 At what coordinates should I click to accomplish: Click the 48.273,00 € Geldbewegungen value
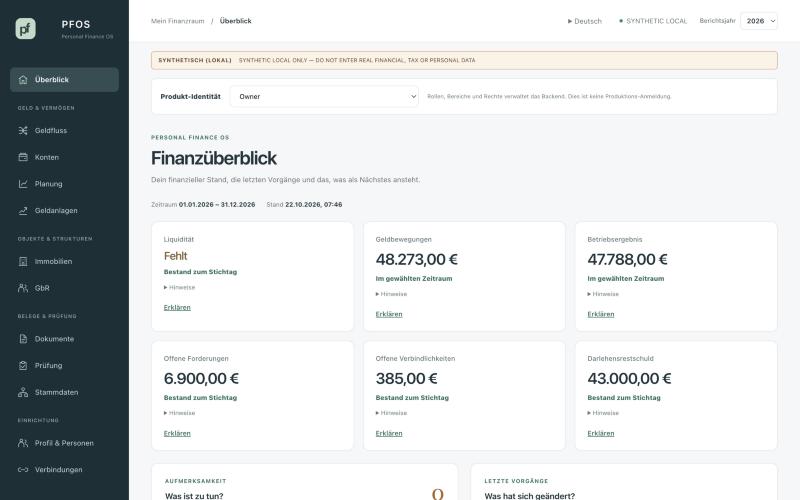pyautogui.click(x=416, y=259)
